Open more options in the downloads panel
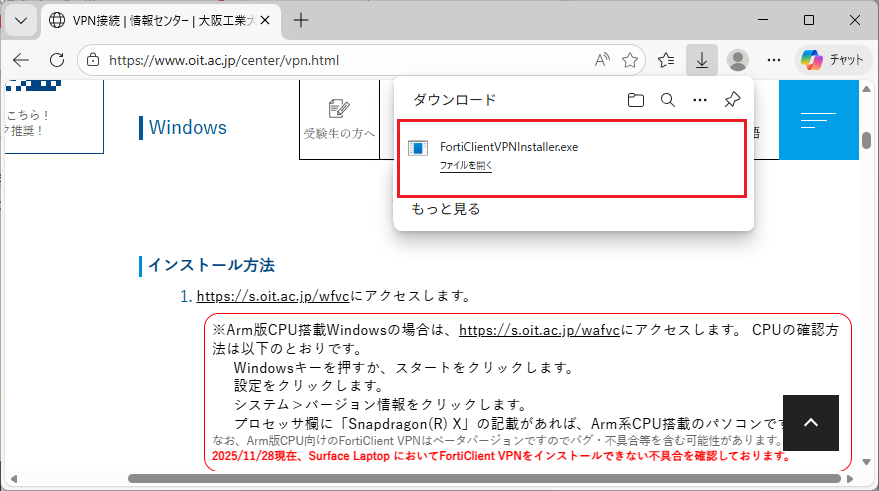 click(700, 100)
